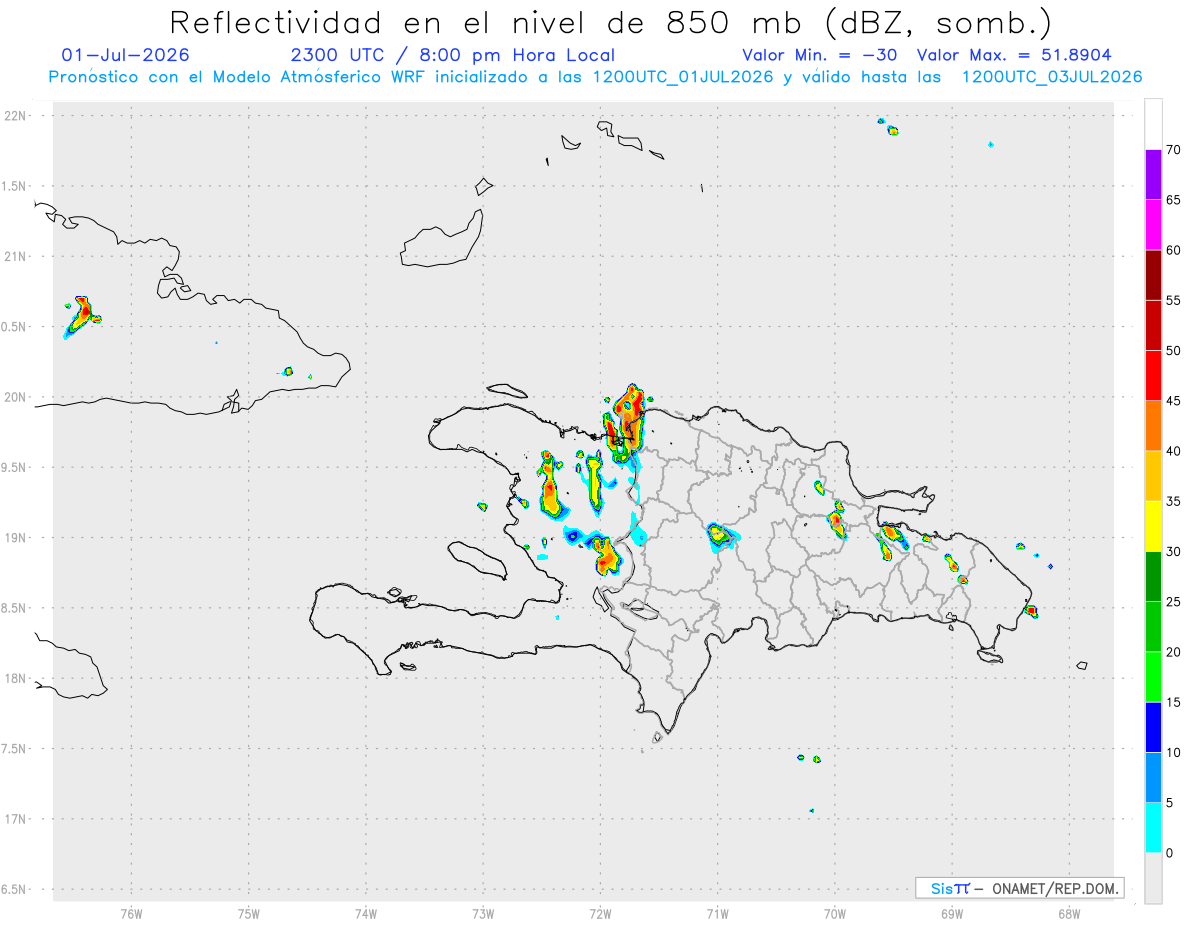Screen dimensions: 1200x927
Task: Click the color scale label '0'
Action: pyautogui.click(x=1170, y=853)
